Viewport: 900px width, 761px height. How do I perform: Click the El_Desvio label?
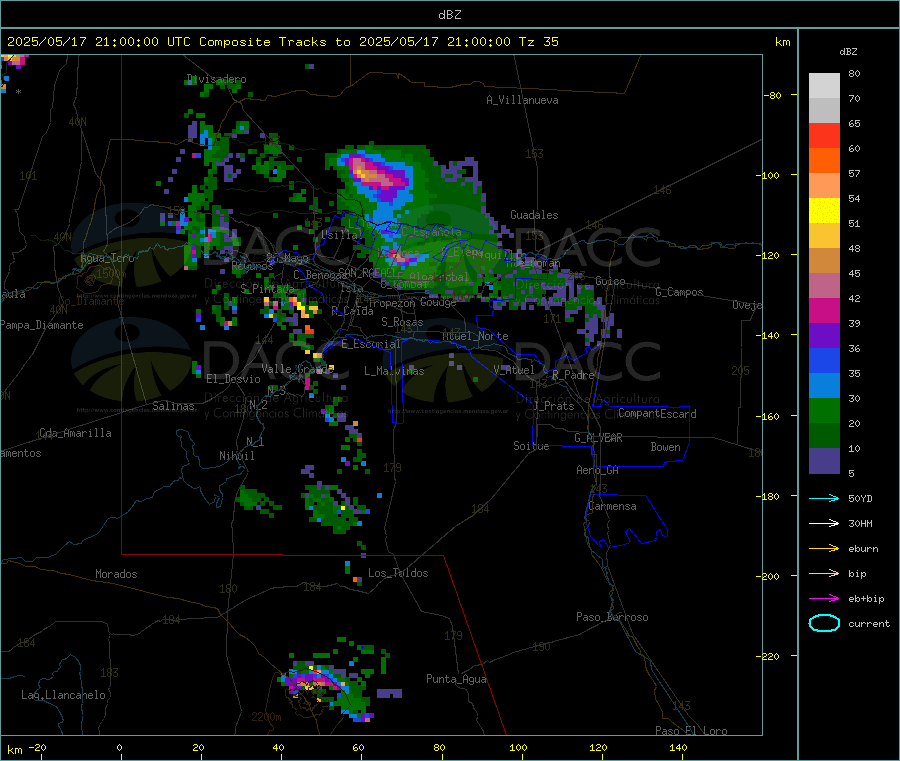pos(233,379)
